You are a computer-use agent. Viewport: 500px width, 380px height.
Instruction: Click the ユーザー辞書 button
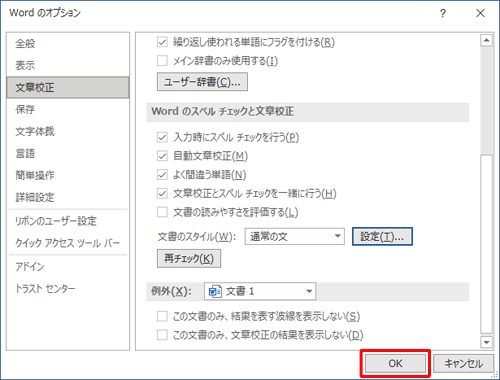(x=202, y=82)
